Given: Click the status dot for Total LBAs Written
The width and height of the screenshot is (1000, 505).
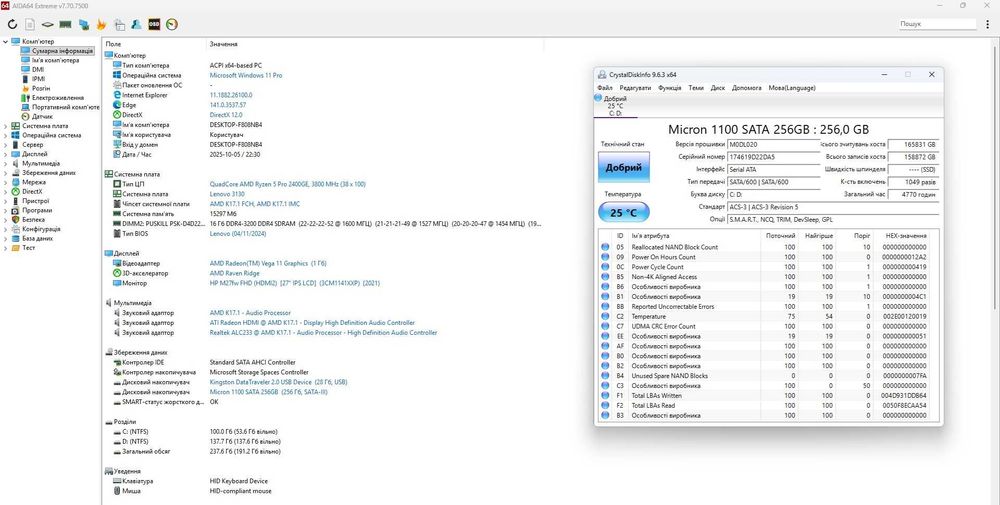Looking at the screenshot, I should pyautogui.click(x=605, y=395).
